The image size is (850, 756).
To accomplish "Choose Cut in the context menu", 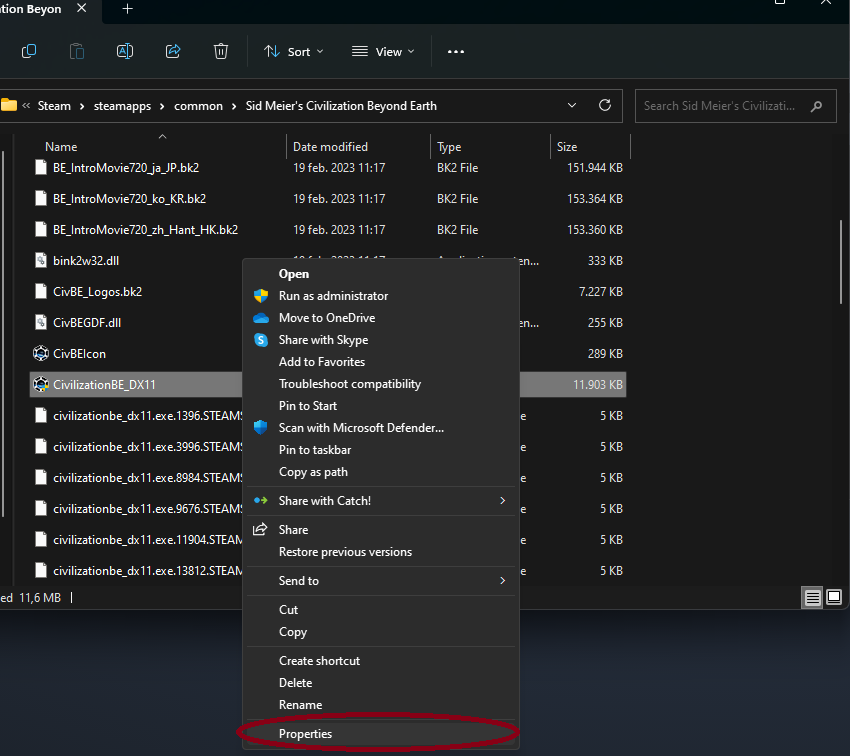I will click(x=381, y=610).
